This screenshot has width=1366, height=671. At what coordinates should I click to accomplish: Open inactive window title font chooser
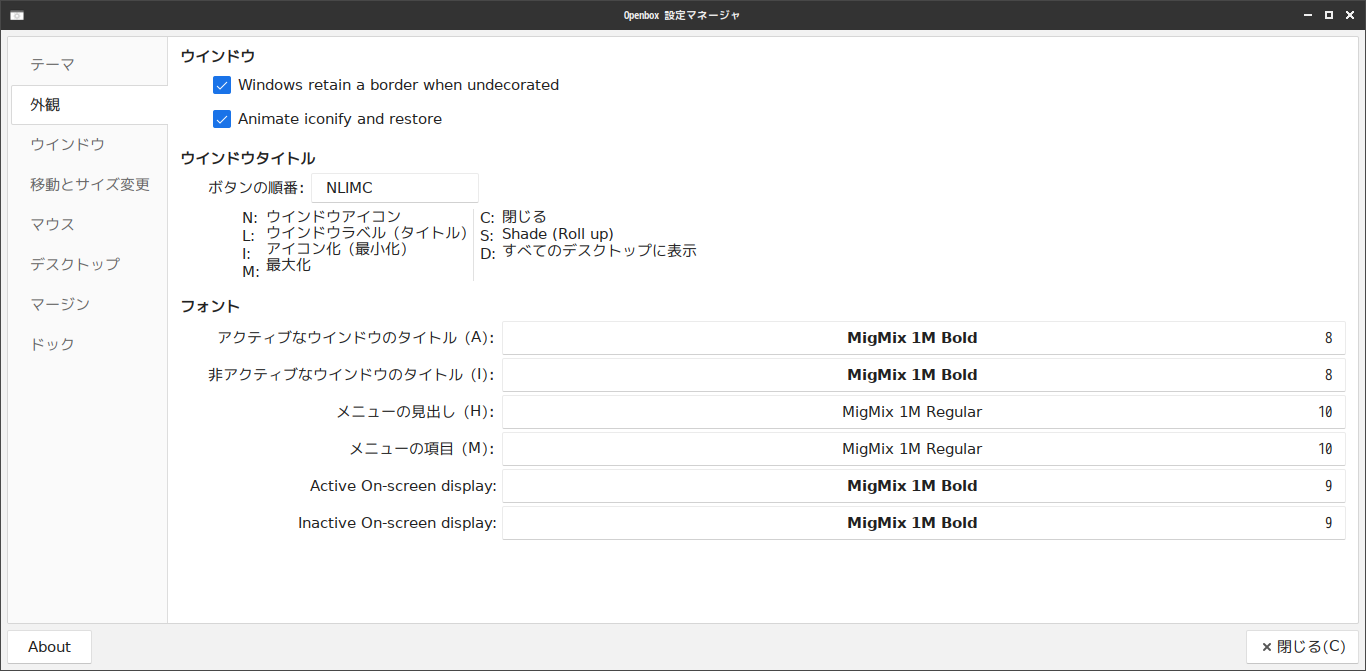923,375
